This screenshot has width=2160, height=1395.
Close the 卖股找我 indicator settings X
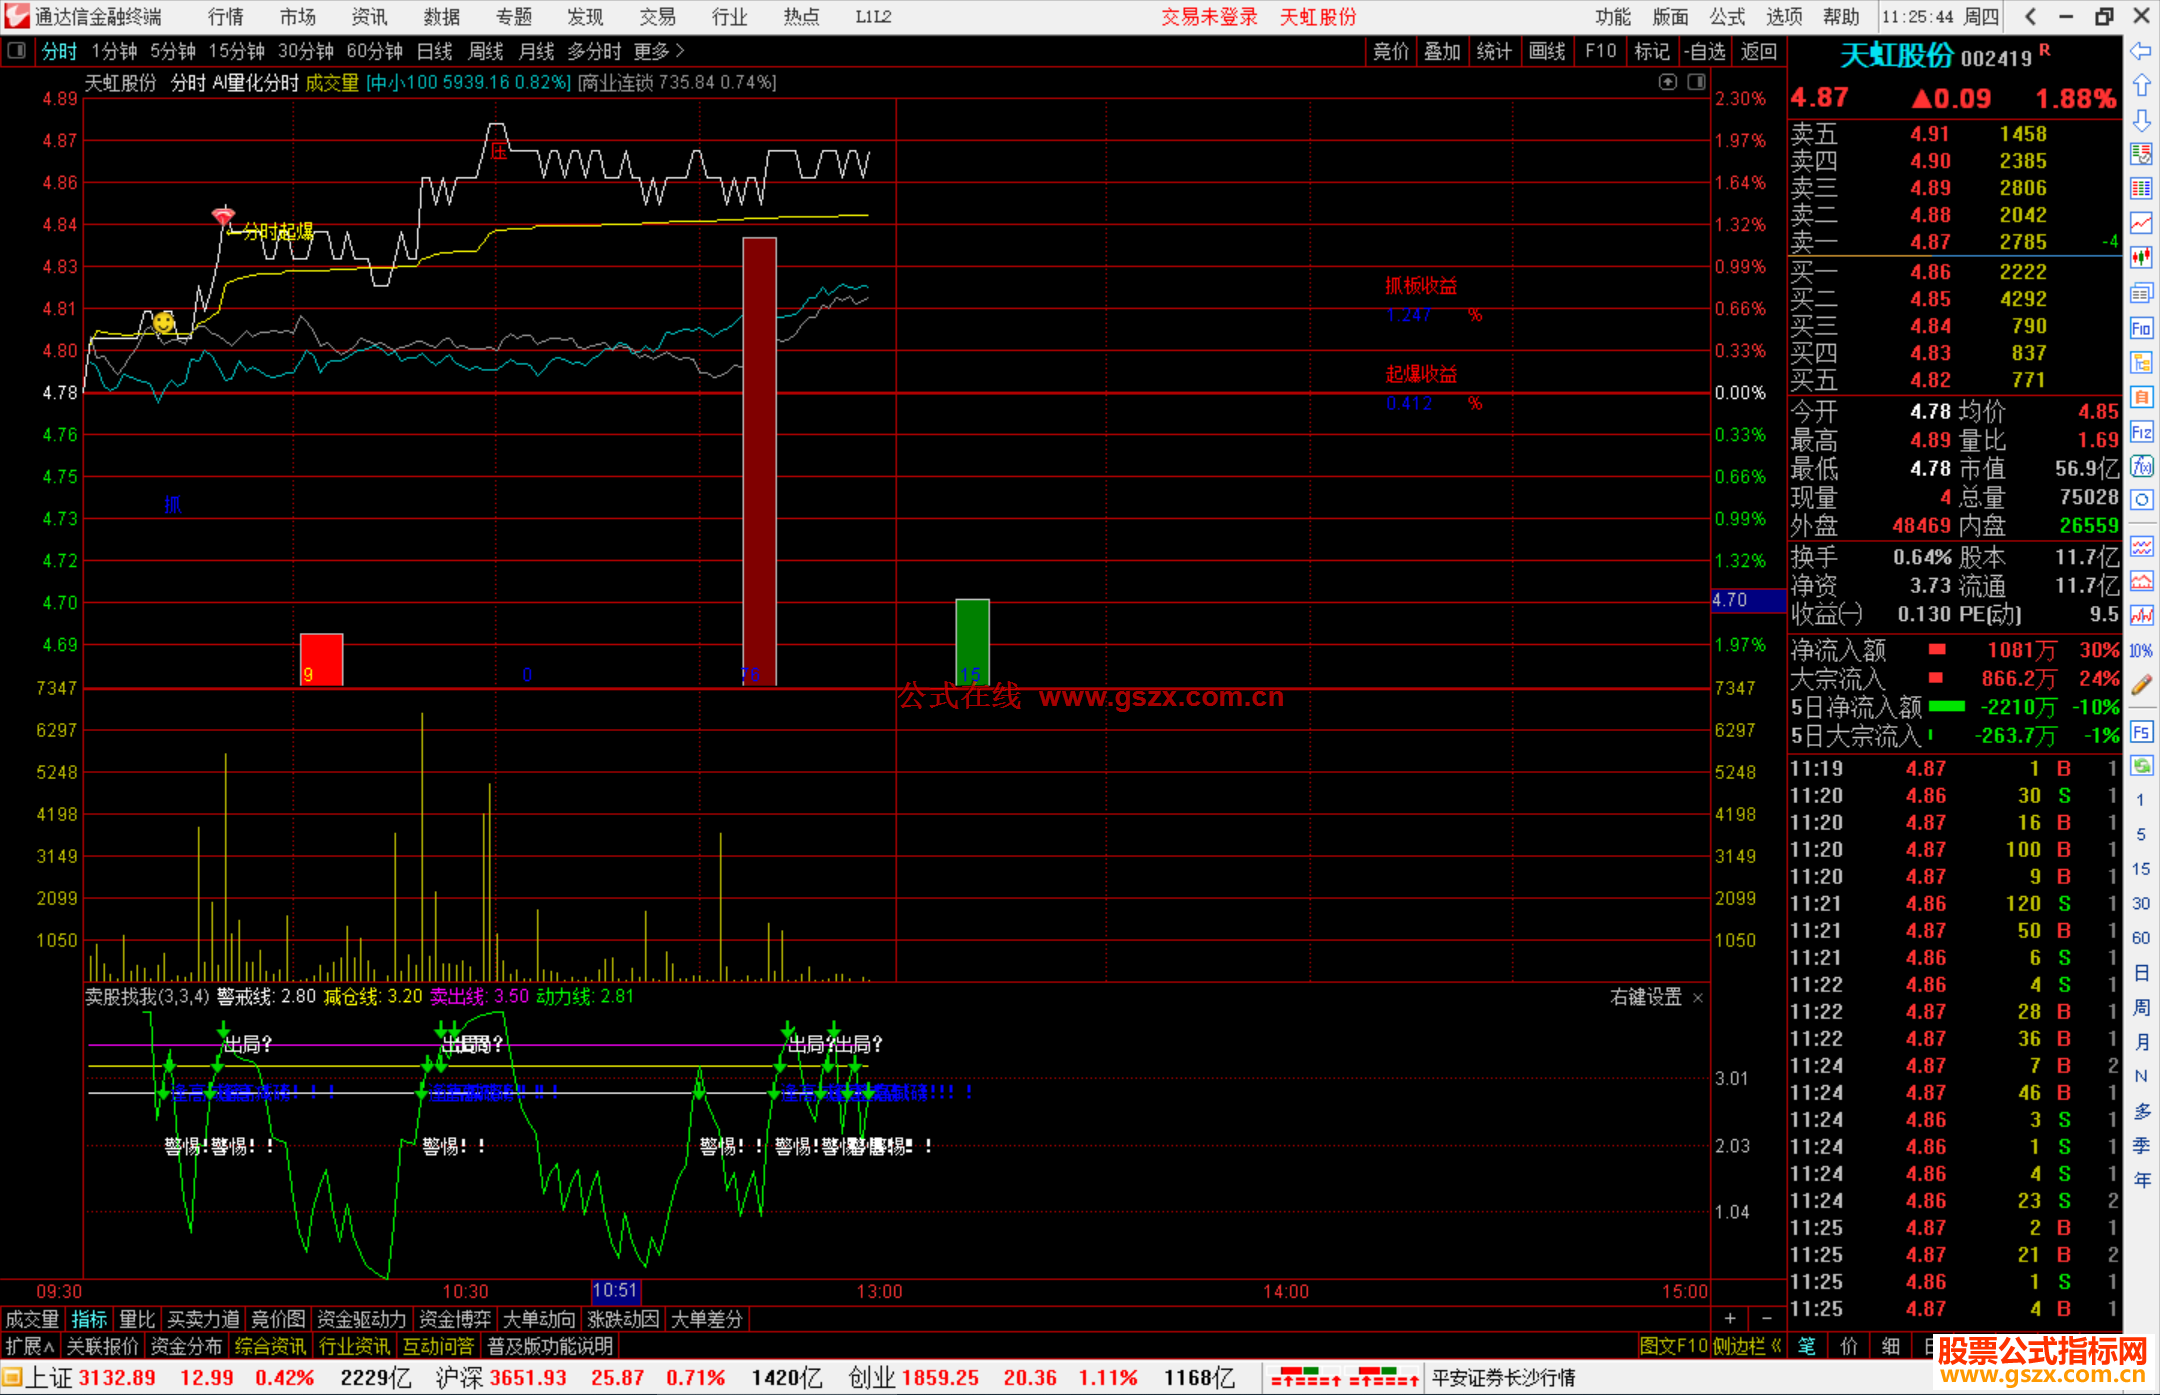point(1698,998)
